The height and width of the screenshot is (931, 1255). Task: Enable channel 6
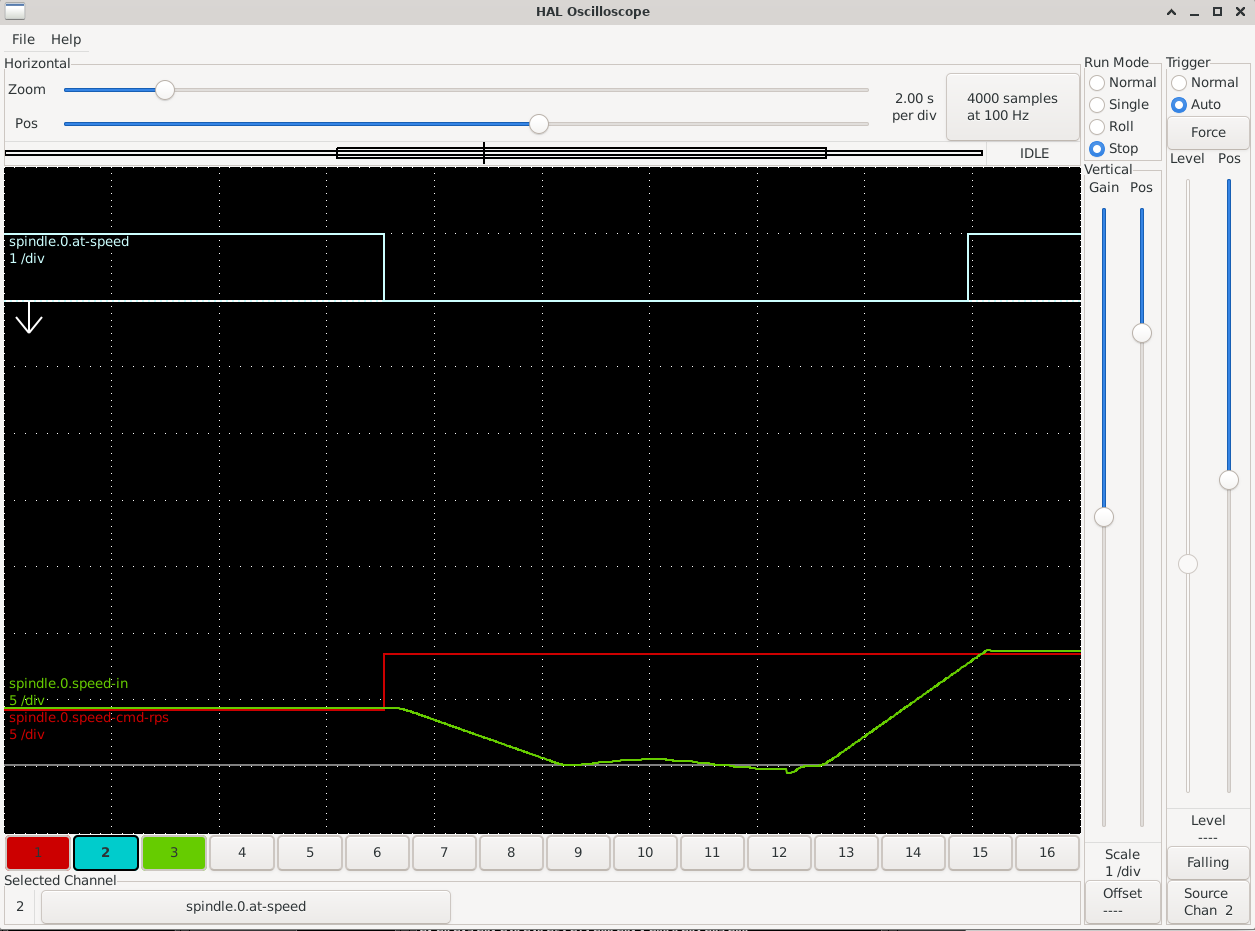click(377, 853)
